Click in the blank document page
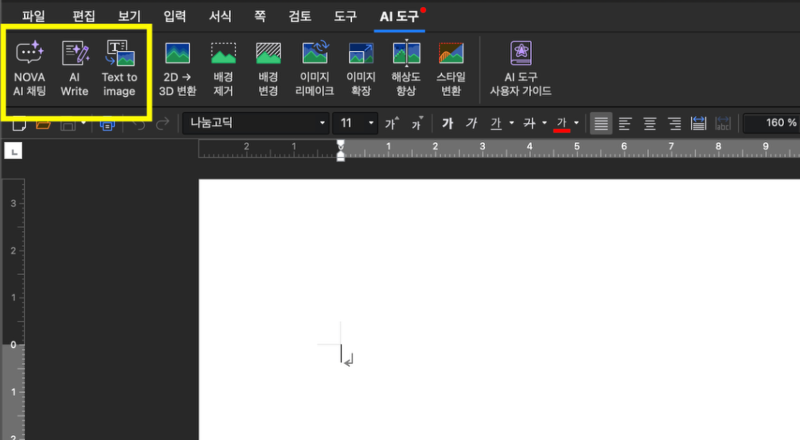800x440 pixels. coord(499,309)
